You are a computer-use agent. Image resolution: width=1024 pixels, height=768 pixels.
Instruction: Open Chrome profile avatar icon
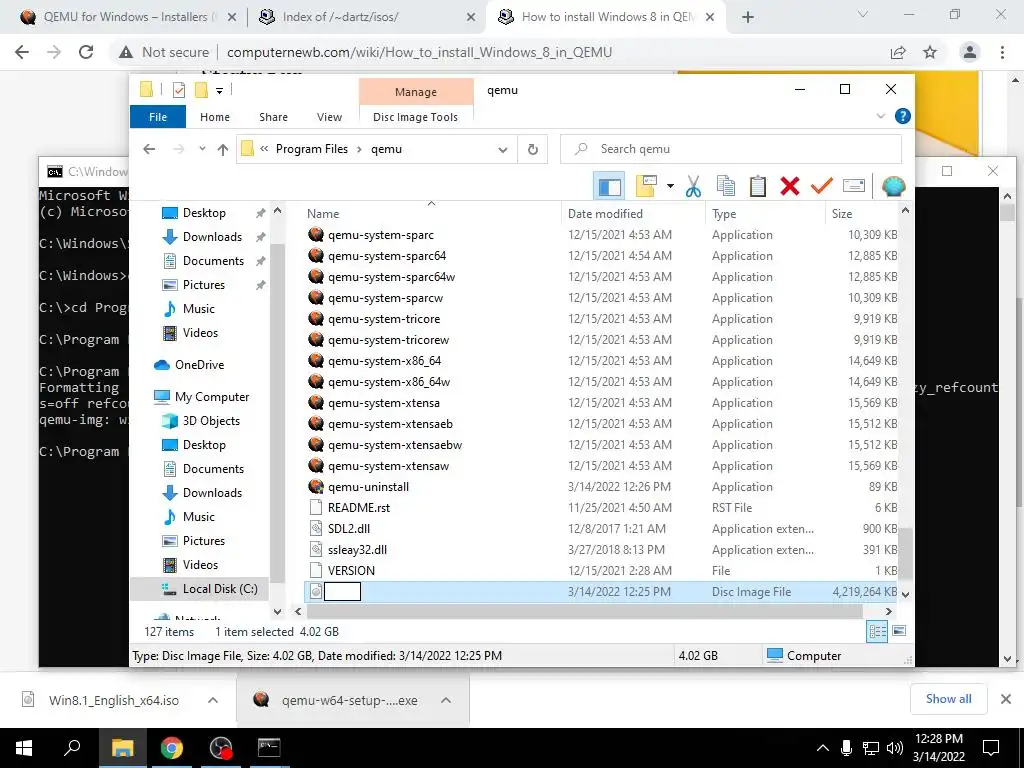tap(970, 52)
